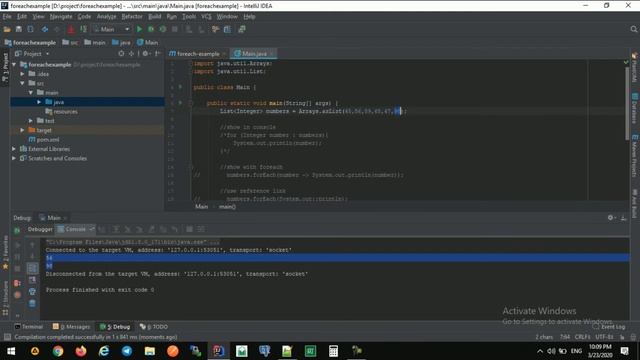
Task: Click Evaluate Expression calculator icon
Action: (189, 229)
